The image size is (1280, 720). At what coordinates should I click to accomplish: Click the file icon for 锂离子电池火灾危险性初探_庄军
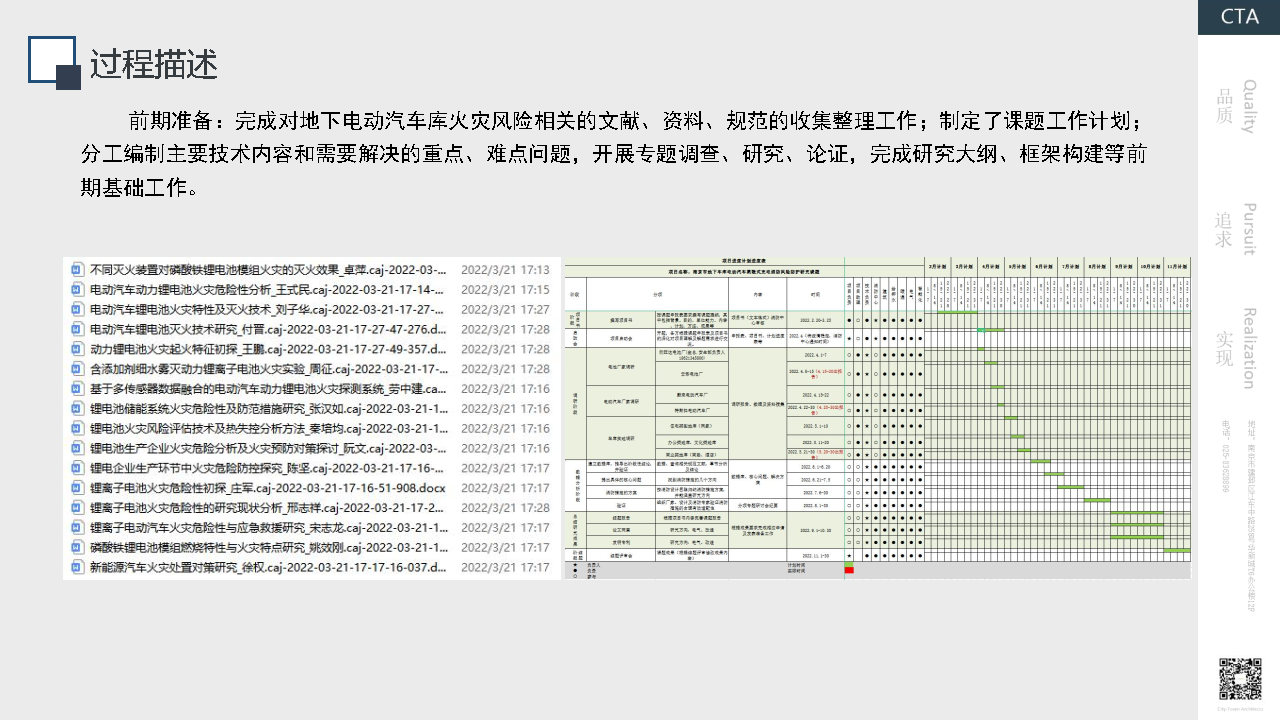[x=76, y=488]
